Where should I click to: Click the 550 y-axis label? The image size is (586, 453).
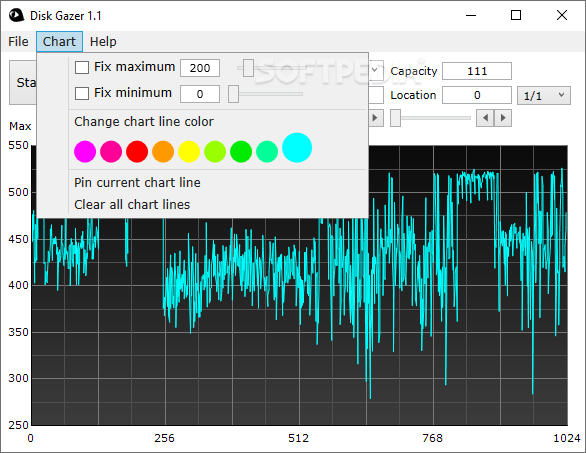[19, 145]
